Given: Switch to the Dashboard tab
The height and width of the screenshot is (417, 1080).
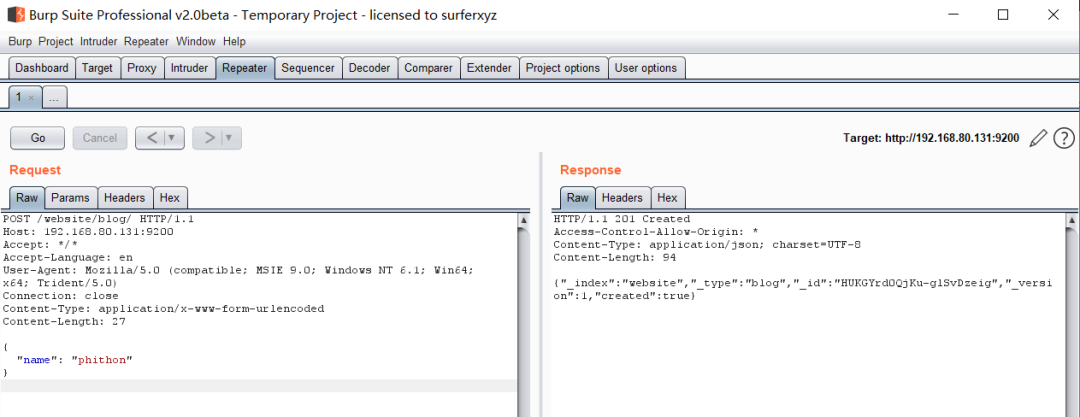Looking at the screenshot, I should (x=42, y=68).
